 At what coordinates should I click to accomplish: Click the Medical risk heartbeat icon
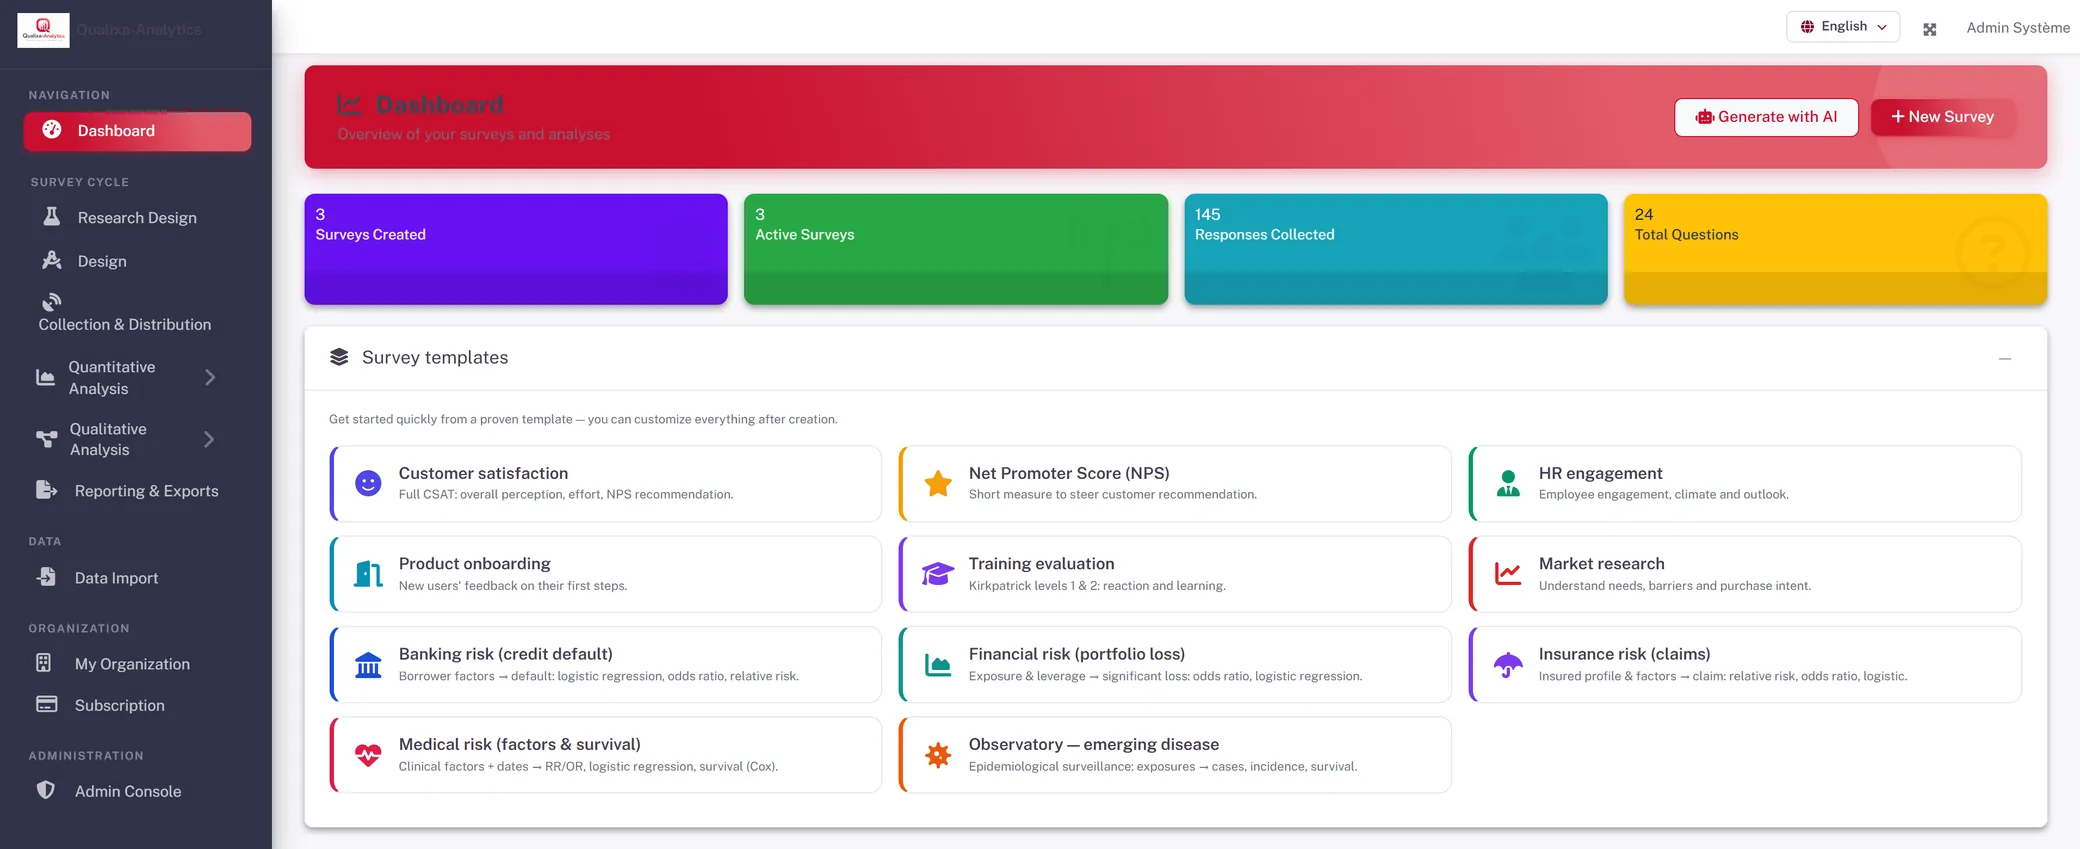click(x=368, y=755)
